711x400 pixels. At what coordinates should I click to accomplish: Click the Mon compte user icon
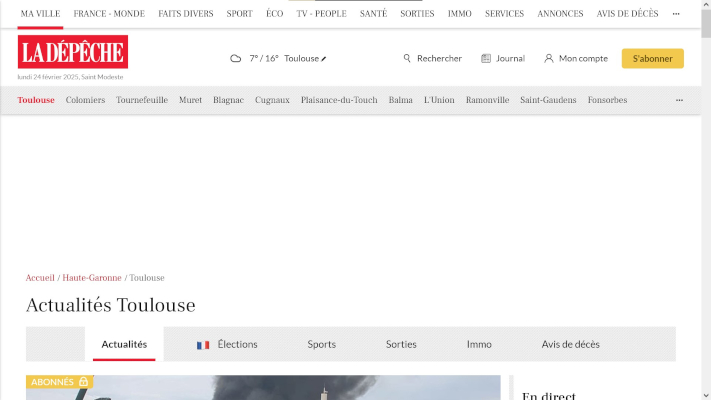(548, 59)
